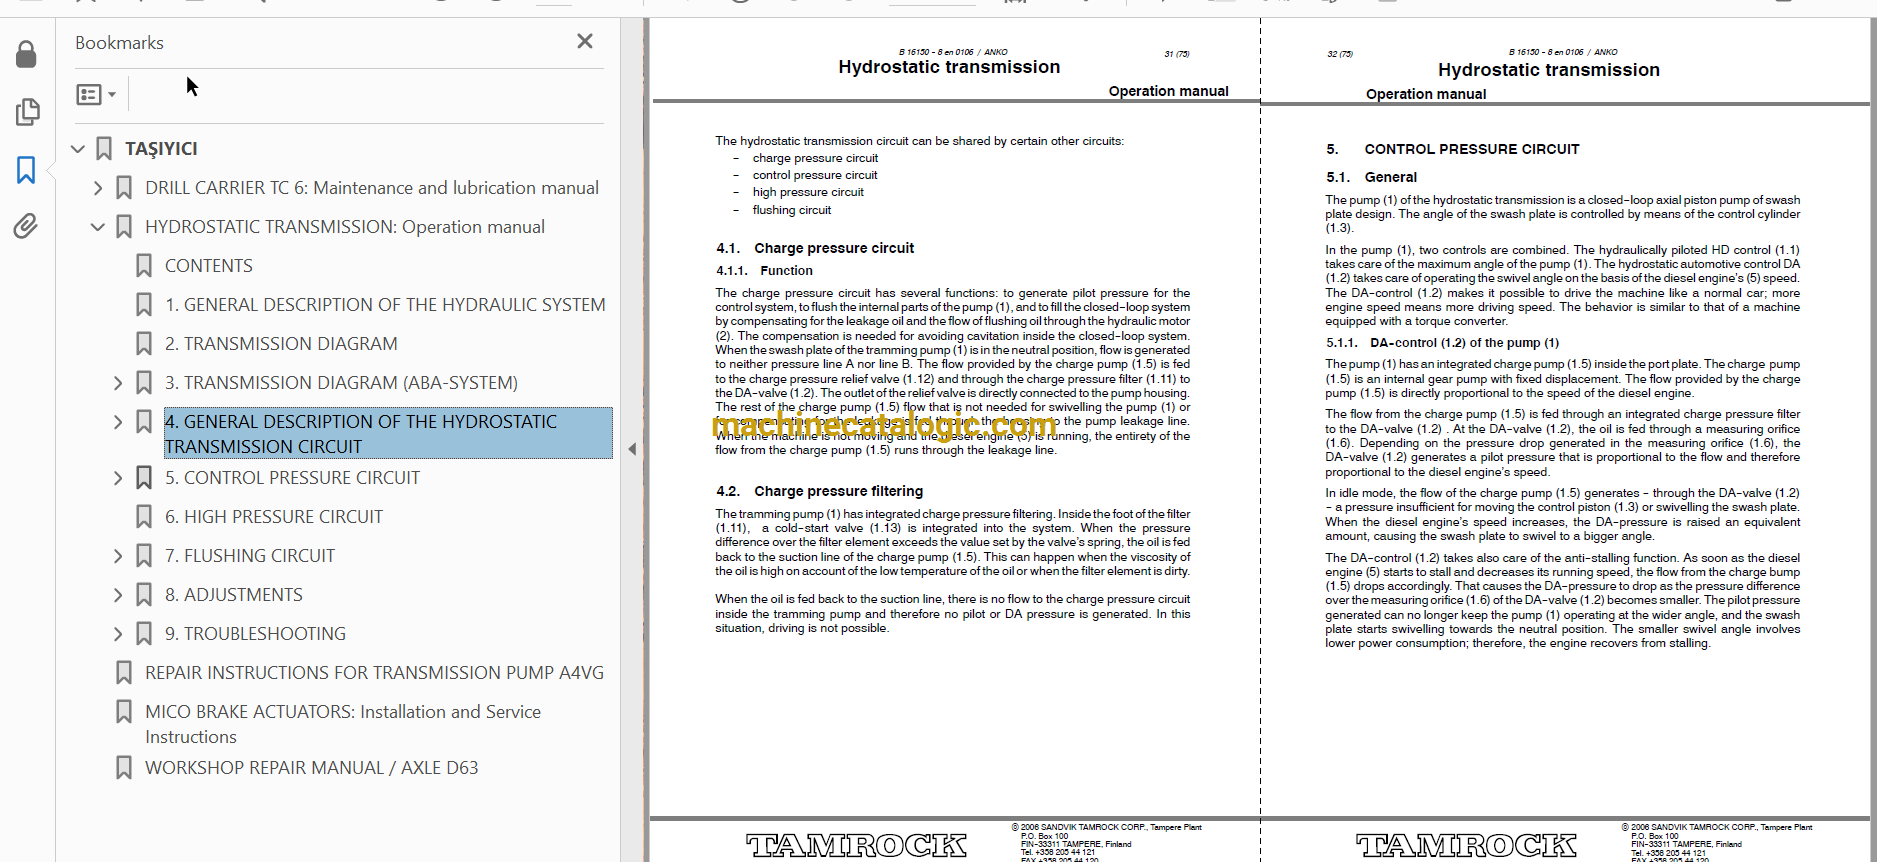Open the bookmarks options dropdown menu
This screenshot has width=1877, height=862.
pyautogui.click(x=96, y=94)
